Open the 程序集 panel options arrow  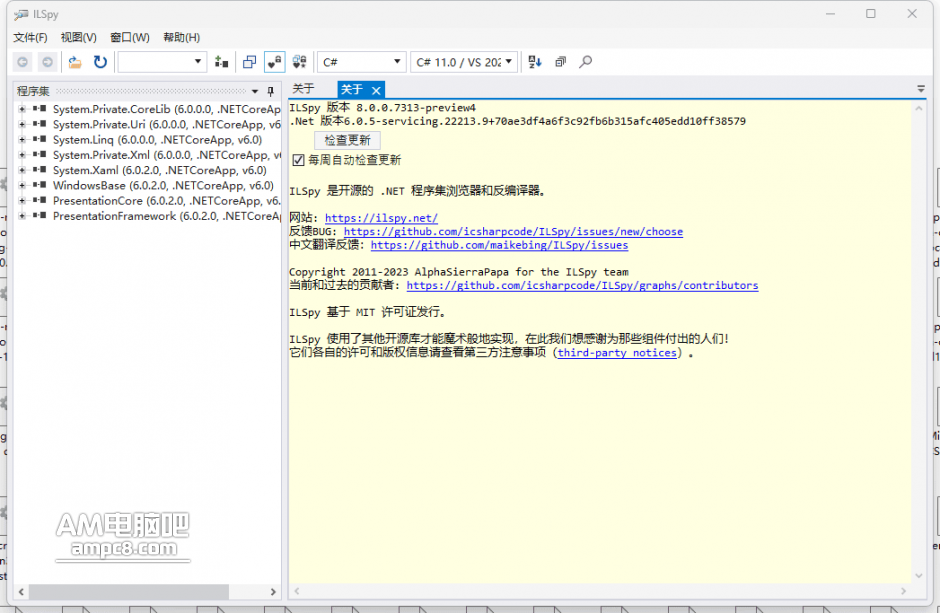255,91
